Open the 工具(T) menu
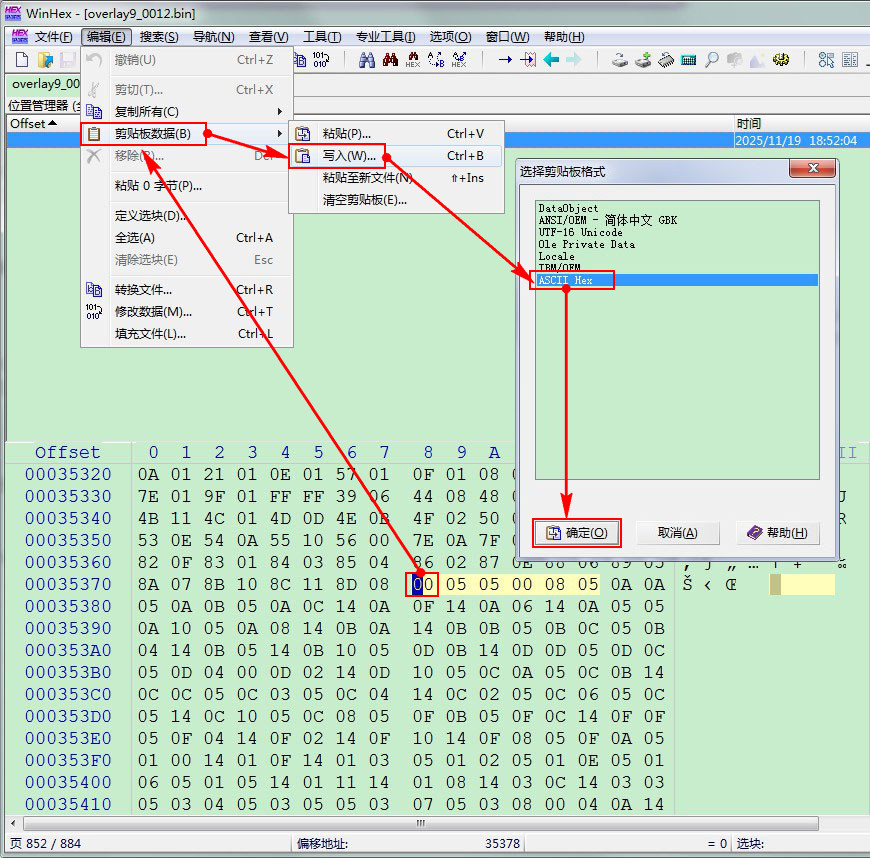This screenshot has width=870, height=858. pyautogui.click(x=322, y=37)
